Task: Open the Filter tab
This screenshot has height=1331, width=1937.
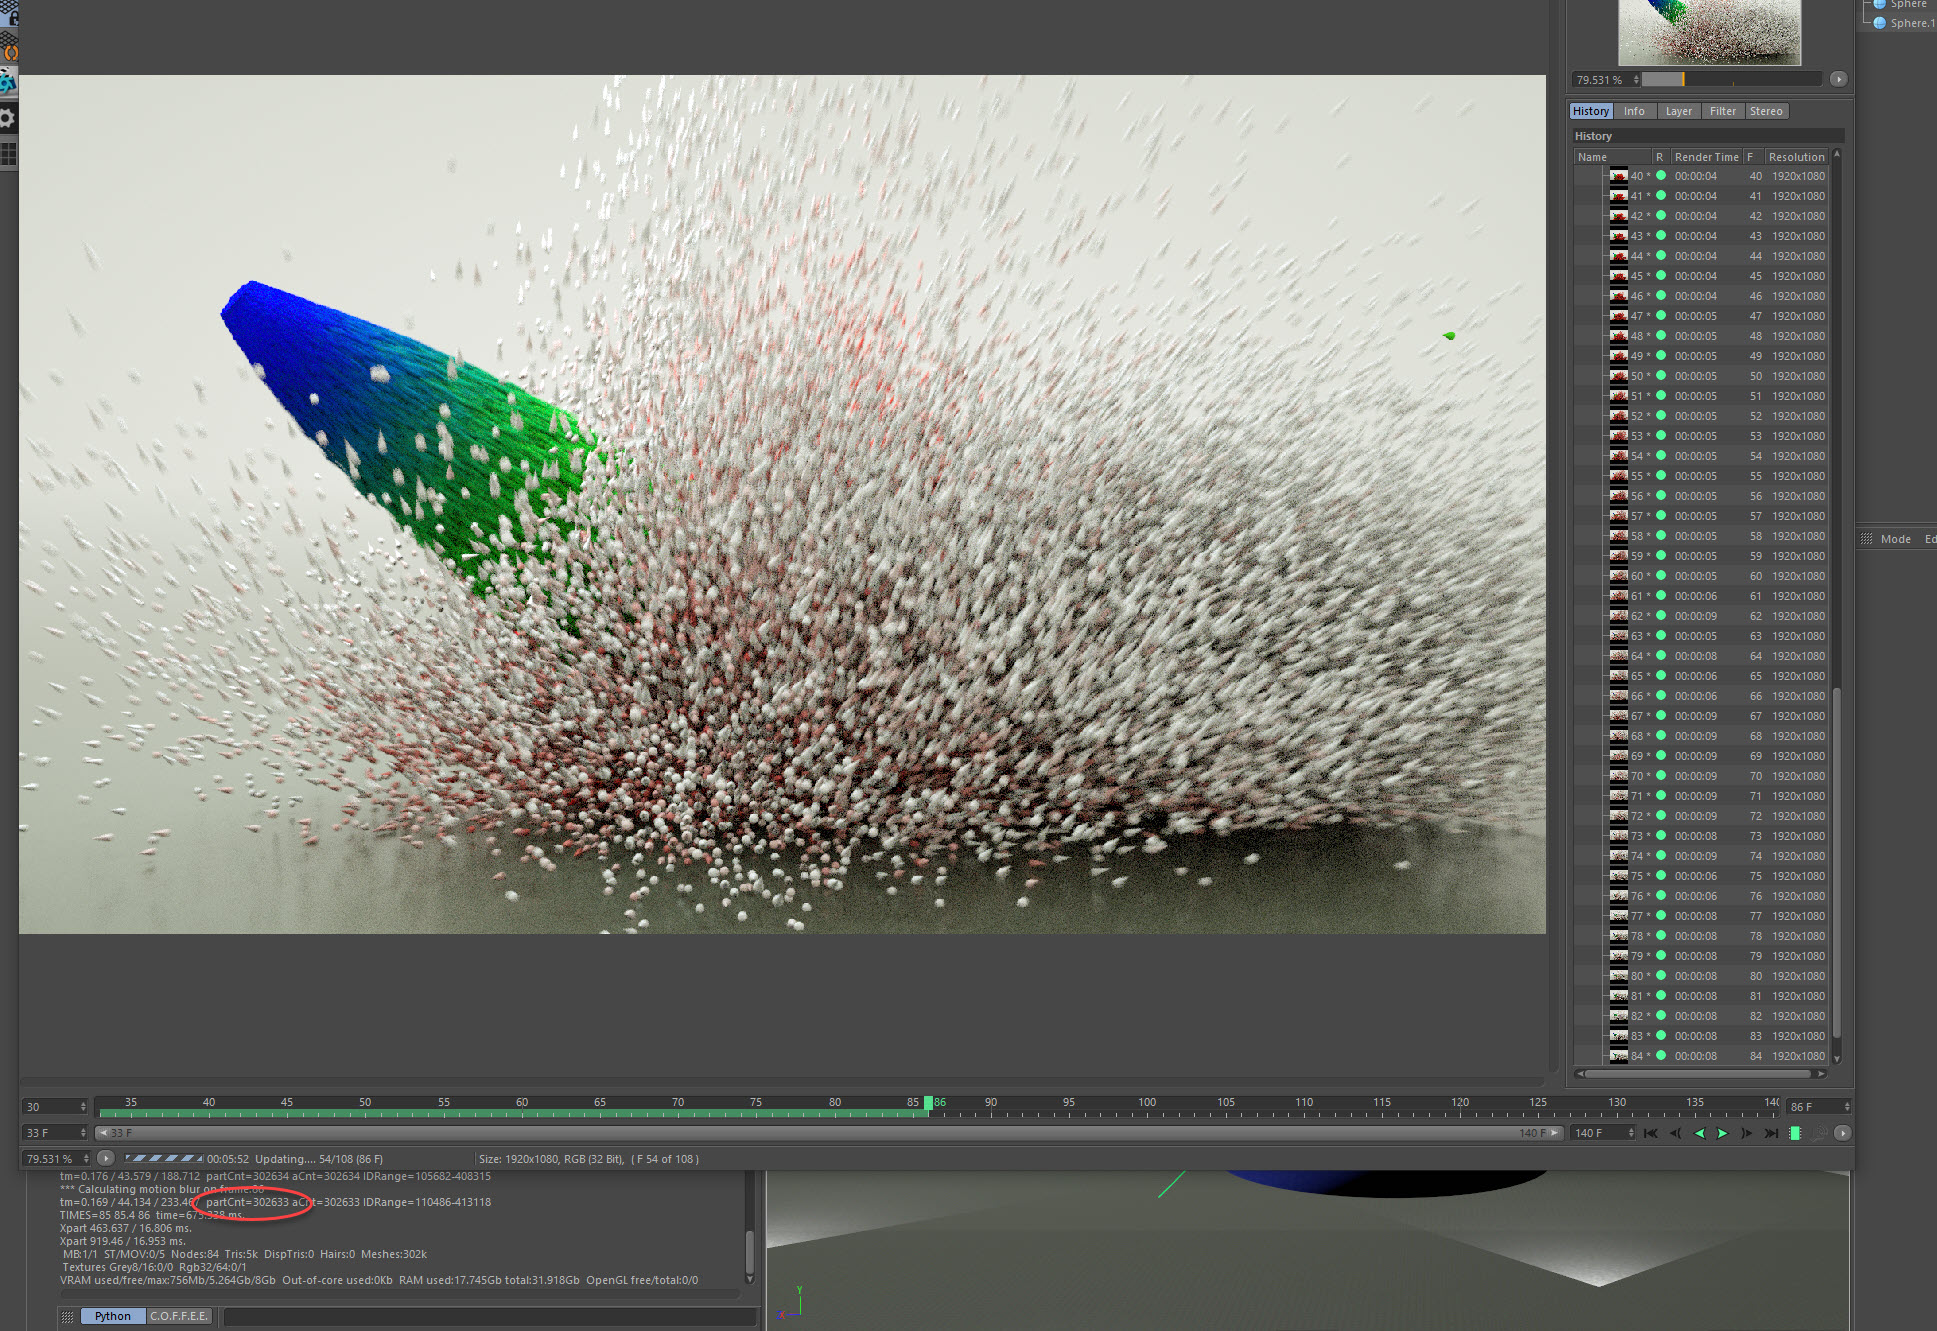Action: coord(1722,111)
